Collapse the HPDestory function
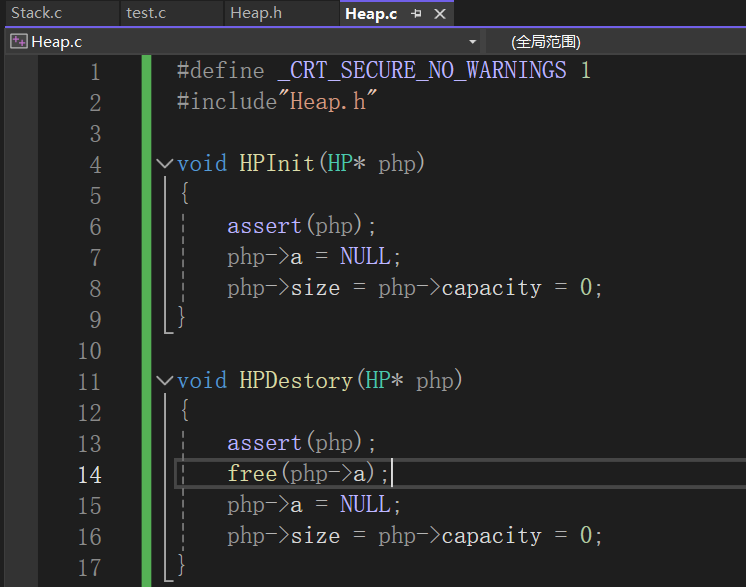 point(165,381)
